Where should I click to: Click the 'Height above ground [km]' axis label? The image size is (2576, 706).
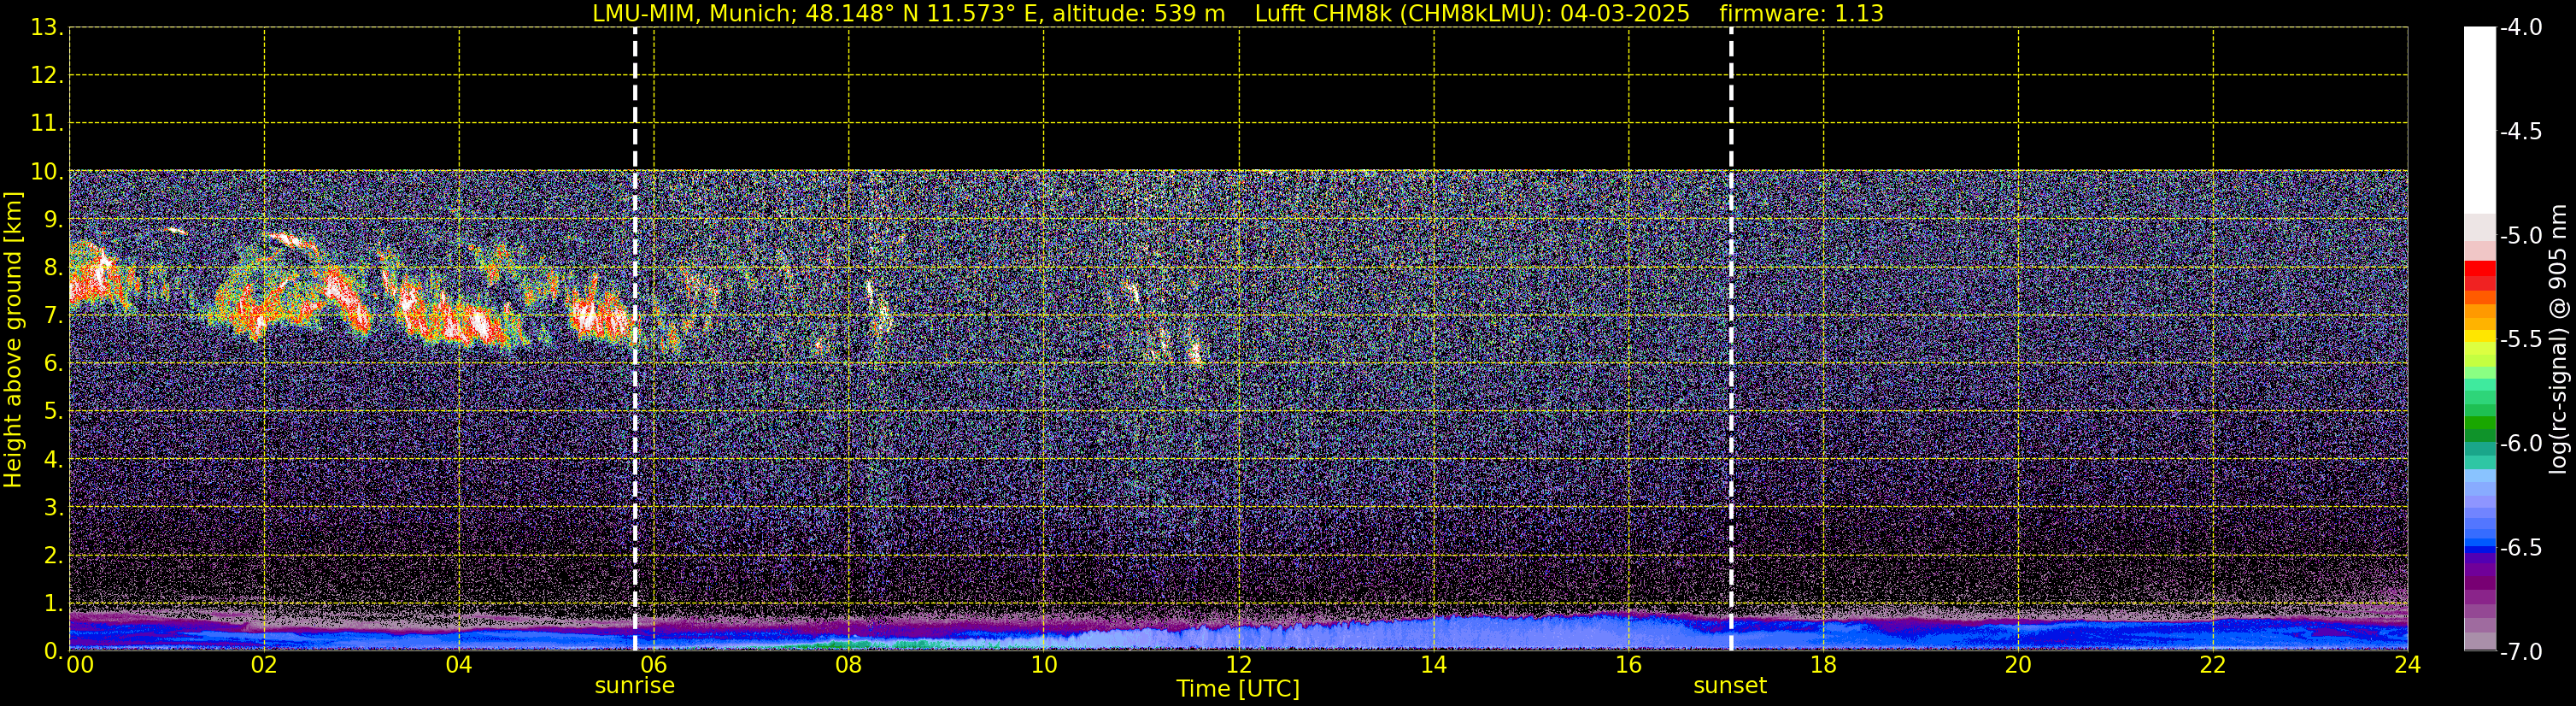tap(13, 340)
